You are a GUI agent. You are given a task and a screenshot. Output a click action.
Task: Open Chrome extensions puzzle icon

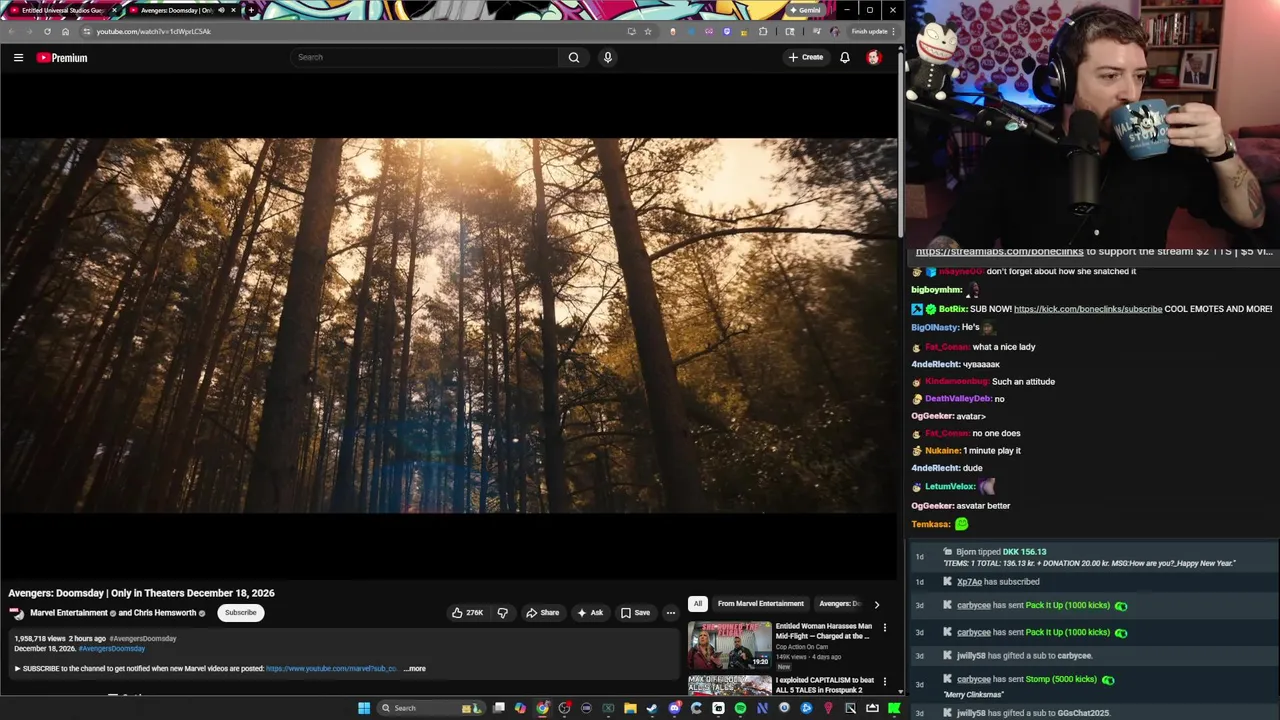763,31
